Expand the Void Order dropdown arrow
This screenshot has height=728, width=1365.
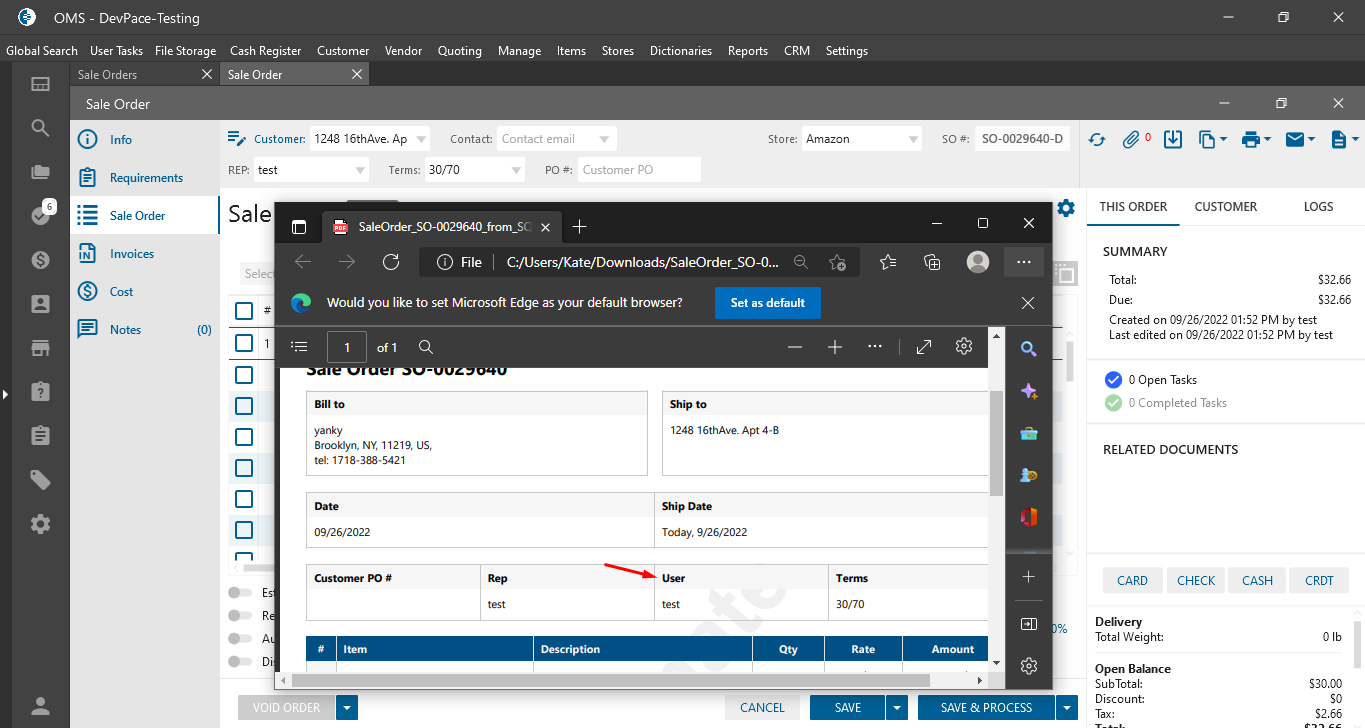coord(347,708)
